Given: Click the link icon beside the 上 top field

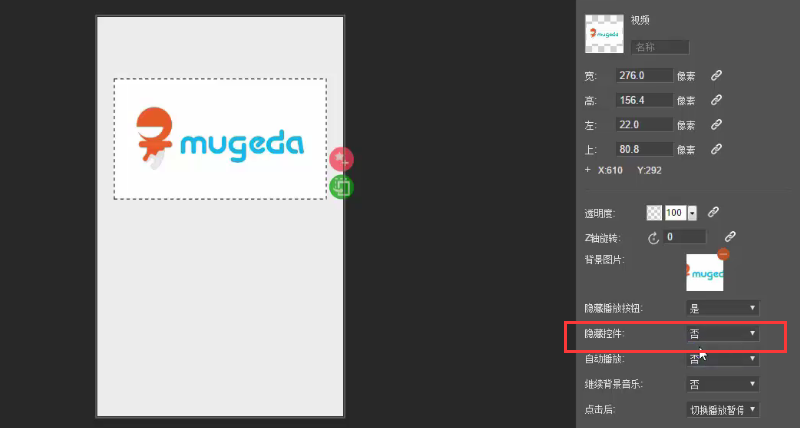Looking at the screenshot, I should pos(716,149).
